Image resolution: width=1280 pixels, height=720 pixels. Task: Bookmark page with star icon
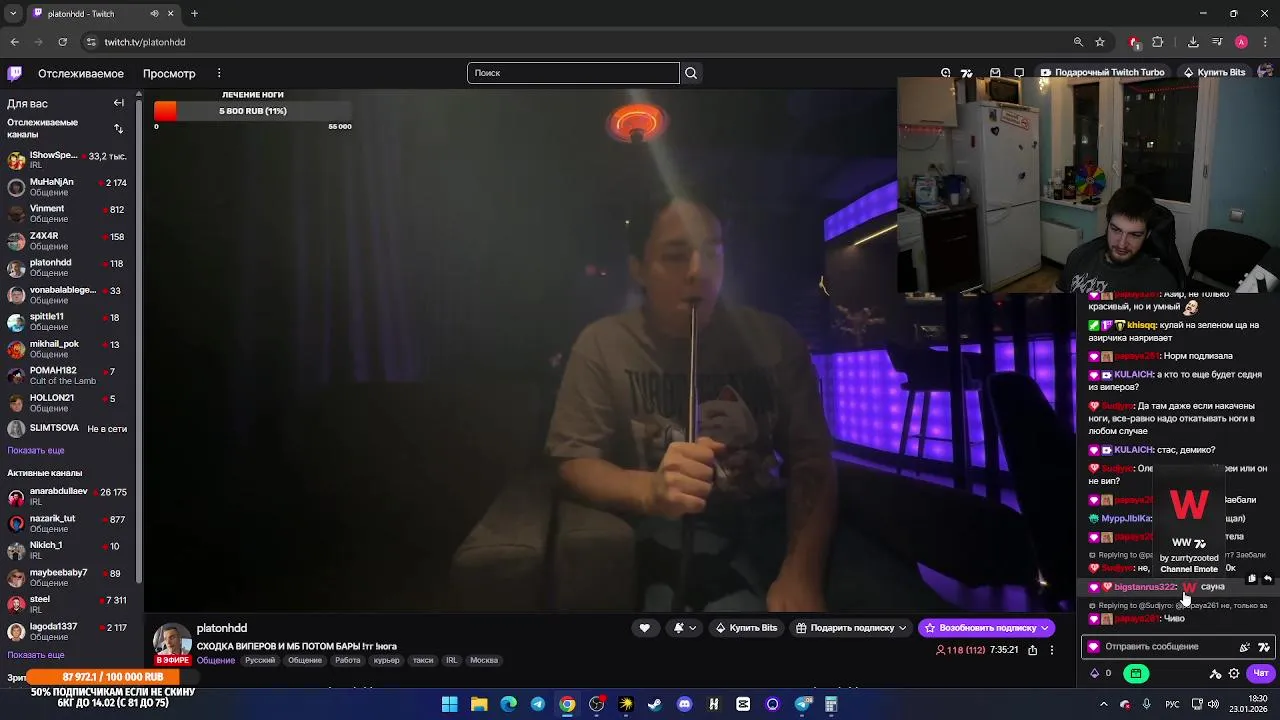point(1100,42)
